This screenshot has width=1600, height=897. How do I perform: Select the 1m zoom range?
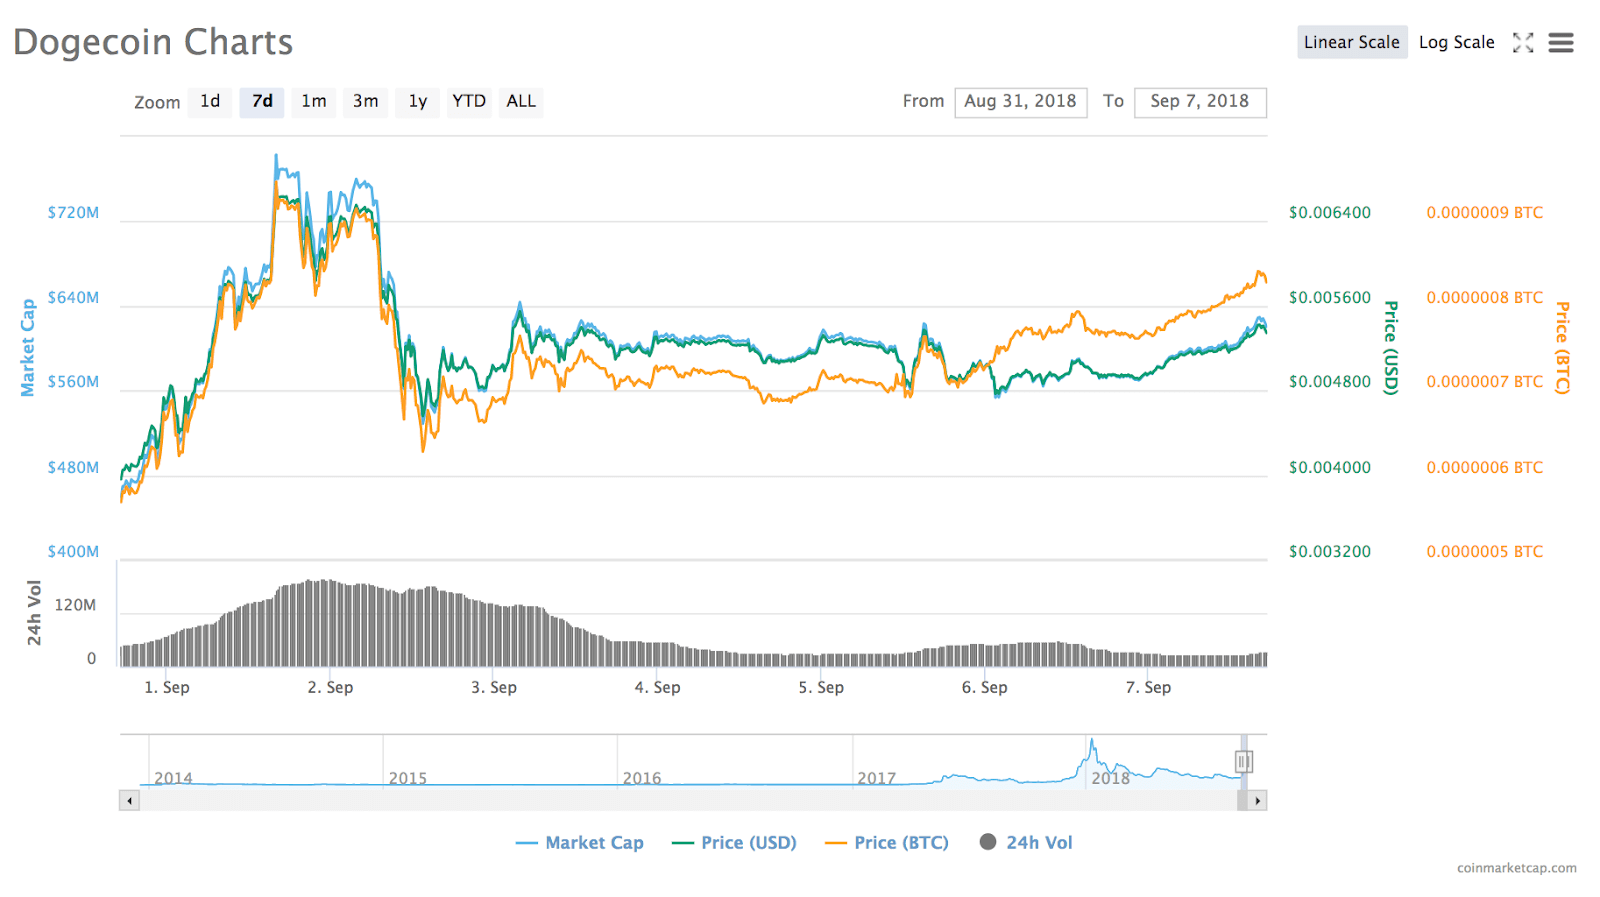point(314,102)
